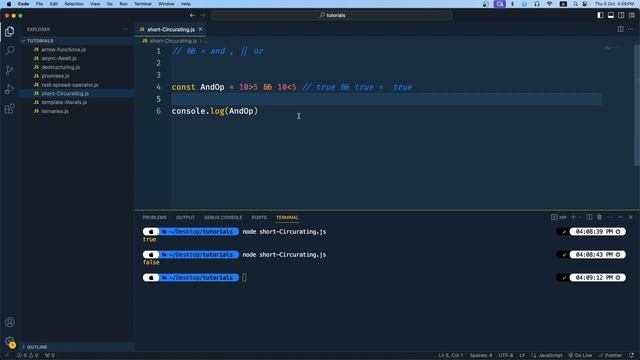Open the File menu
The height and width of the screenshot is (360, 640).
[39, 4]
